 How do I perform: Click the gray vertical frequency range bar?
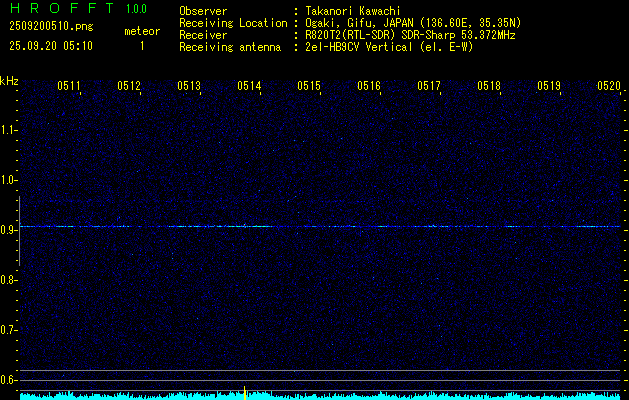point(19,231)
